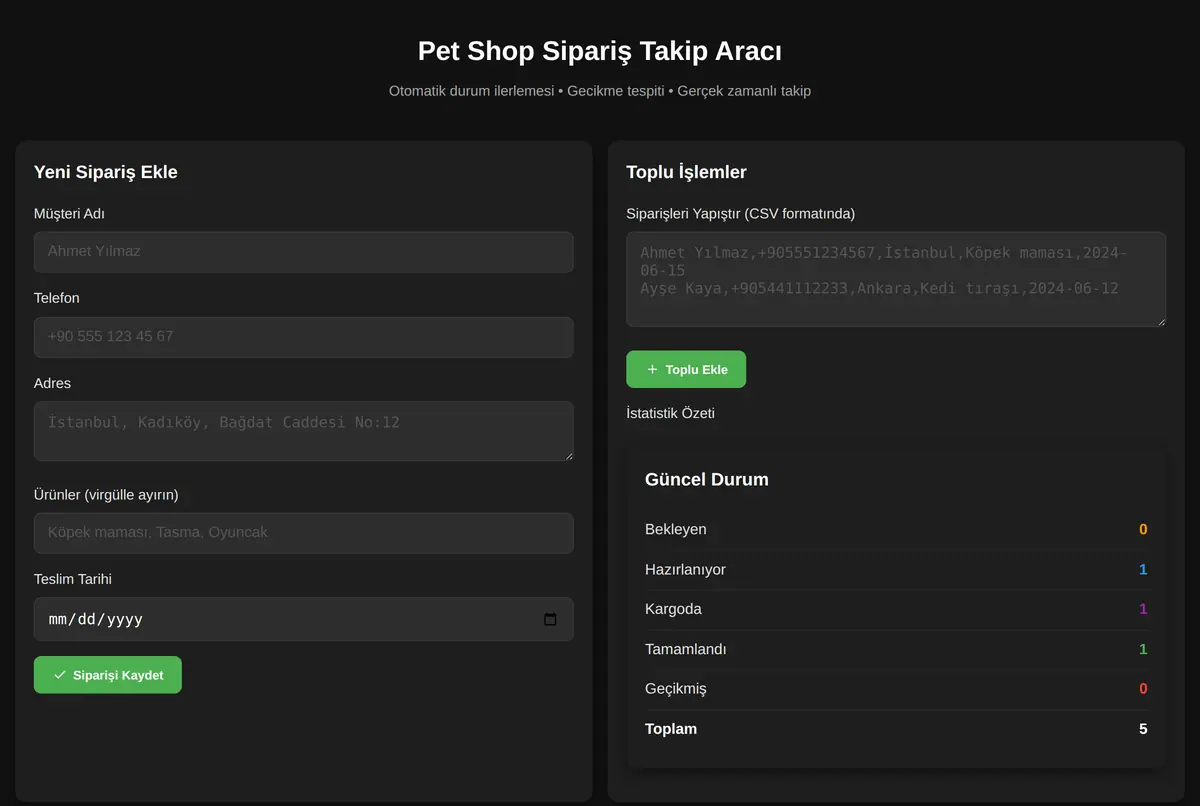The height and width of the screenshot is (806, 1200).
Task: Click the Pet Shop Sipariş Takip Aracı title
Action: 600,51
